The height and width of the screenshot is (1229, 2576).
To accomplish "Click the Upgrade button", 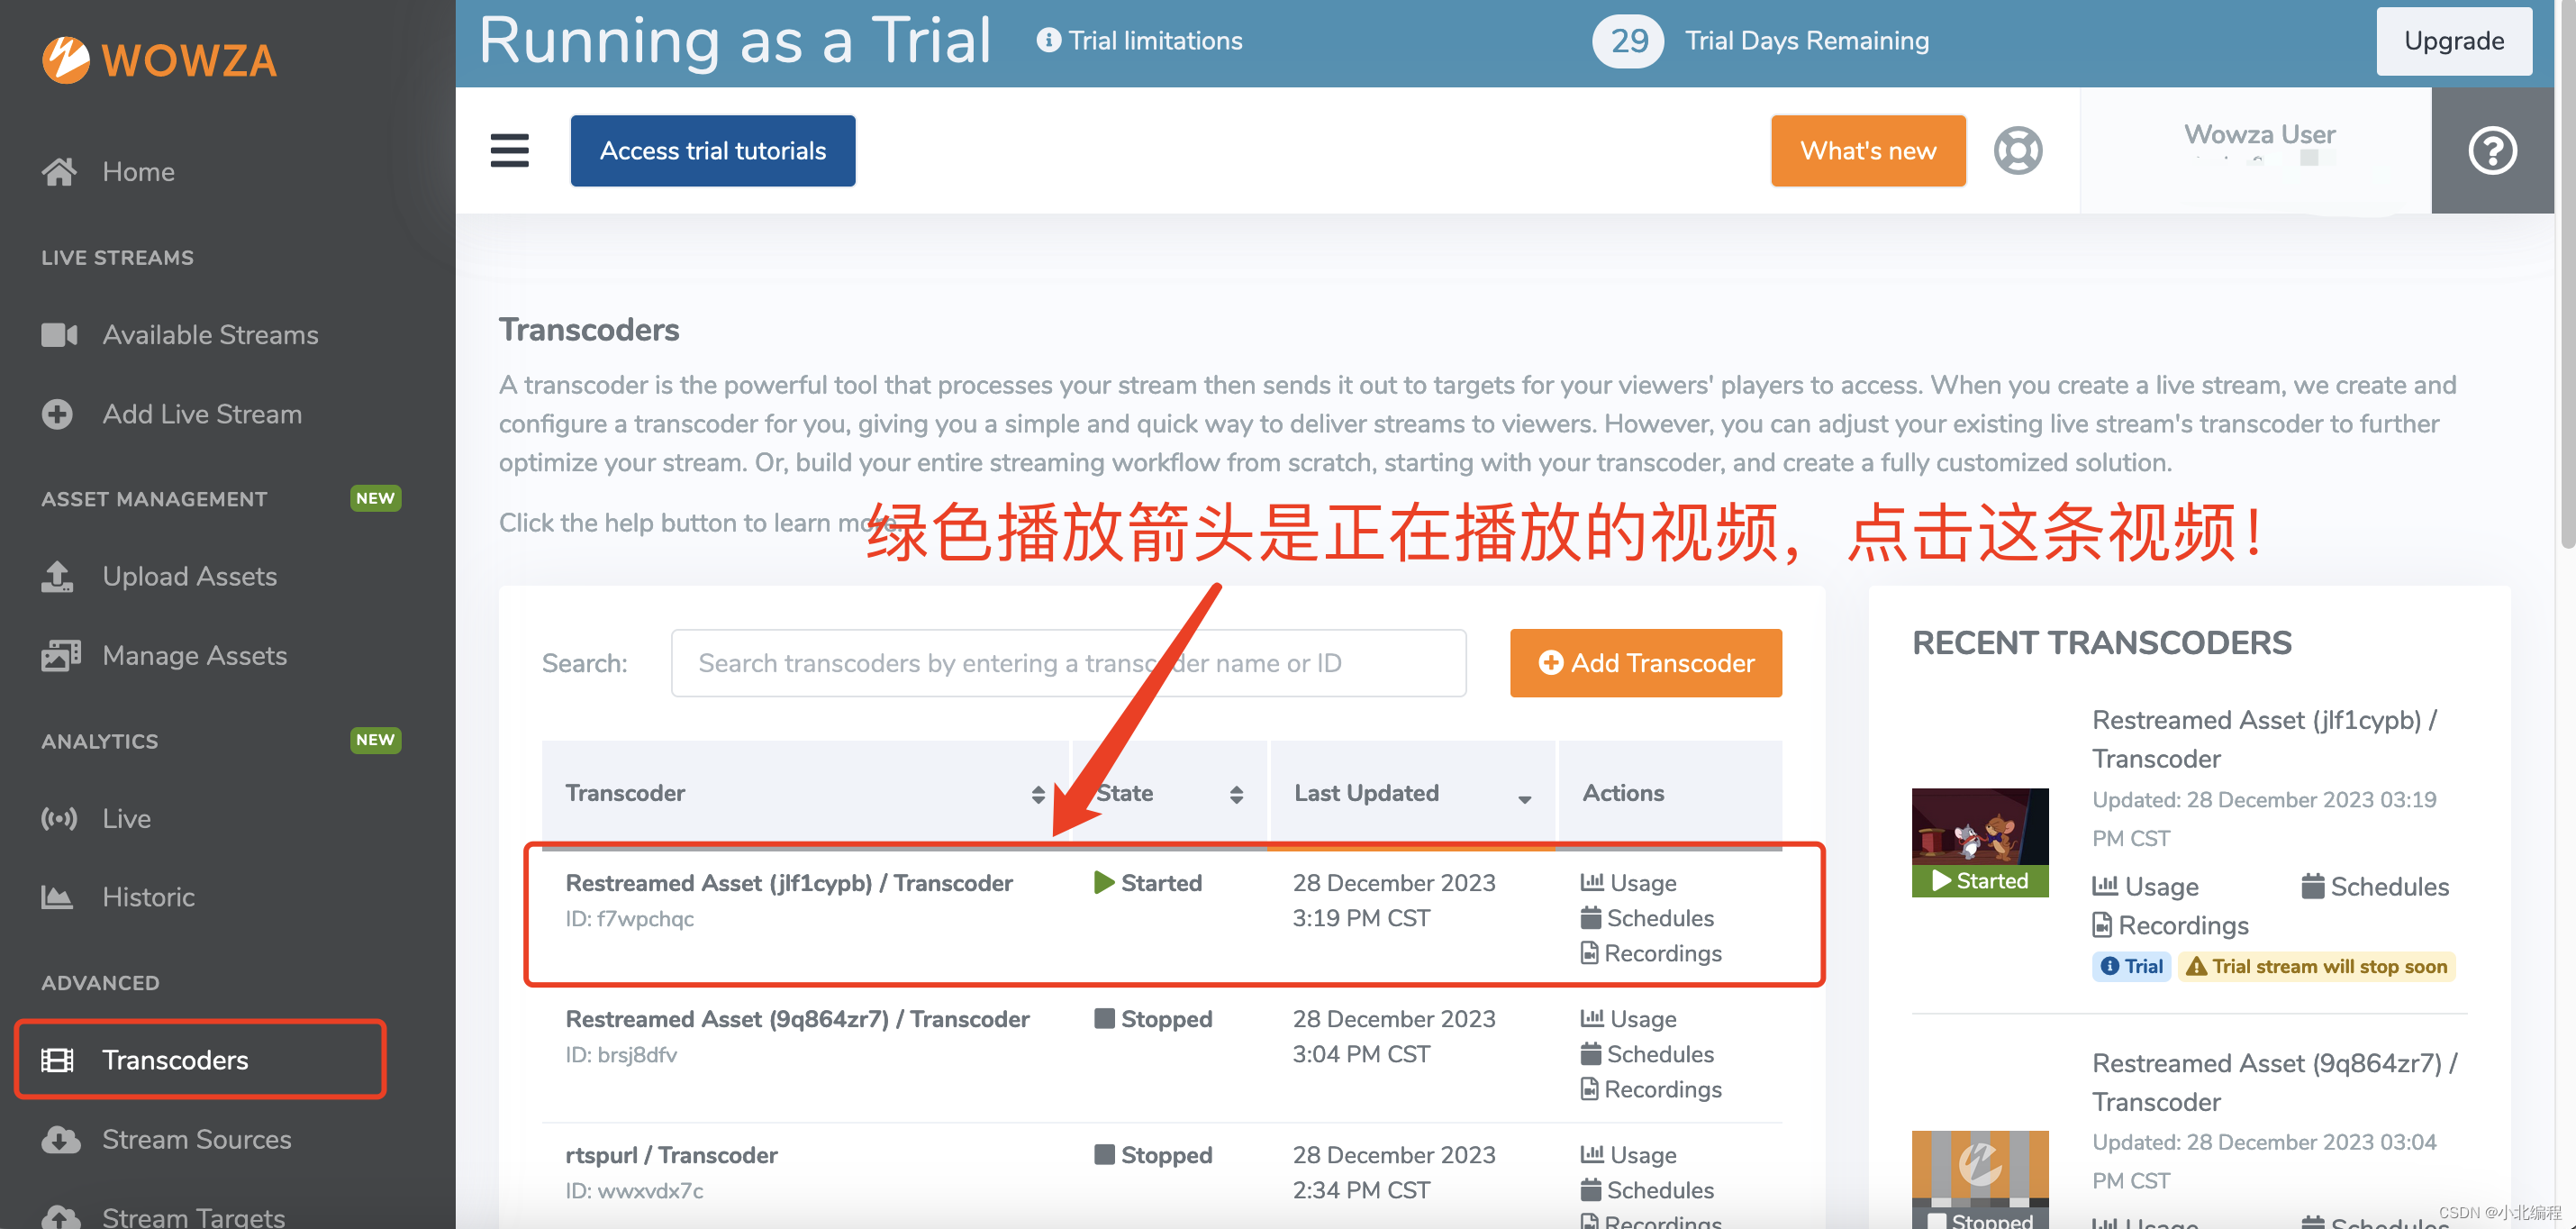I will pos(2453,41).
